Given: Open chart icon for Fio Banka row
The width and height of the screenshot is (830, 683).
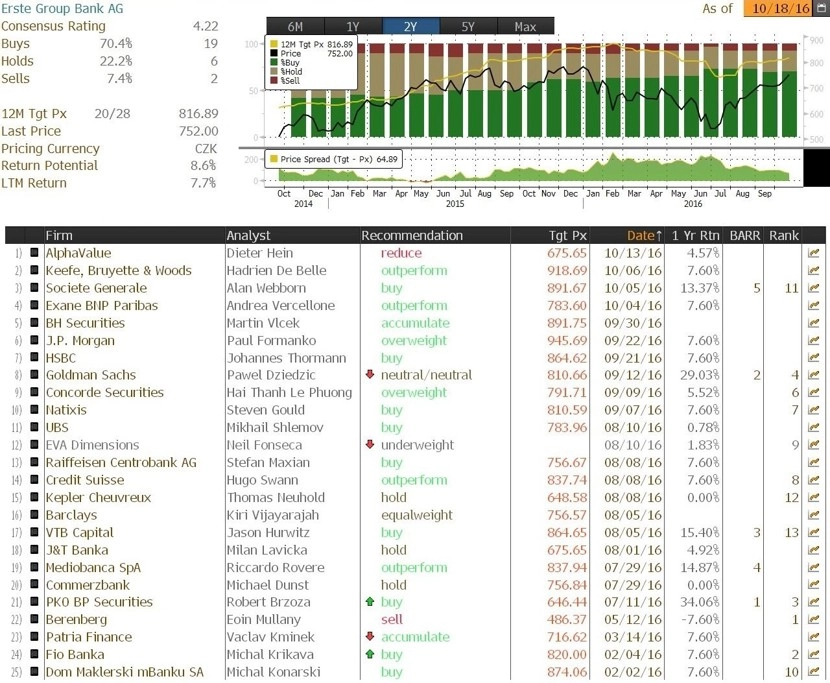Looking at the screenshot, I should [813, 654].
